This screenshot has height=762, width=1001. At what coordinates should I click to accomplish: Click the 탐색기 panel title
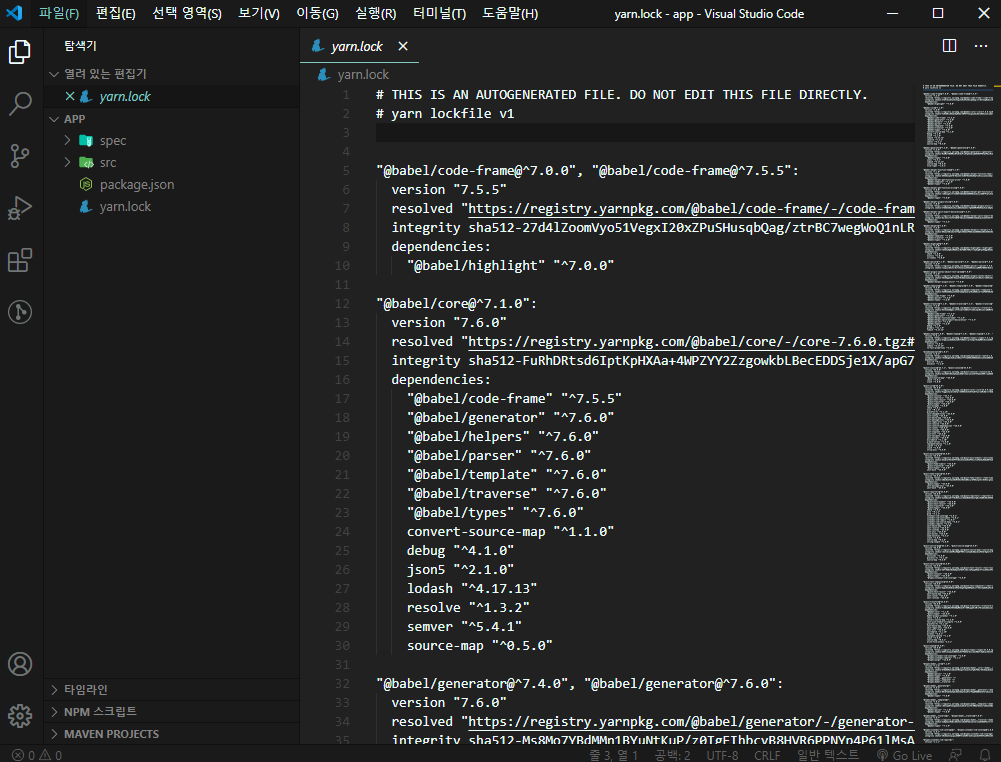80,46
